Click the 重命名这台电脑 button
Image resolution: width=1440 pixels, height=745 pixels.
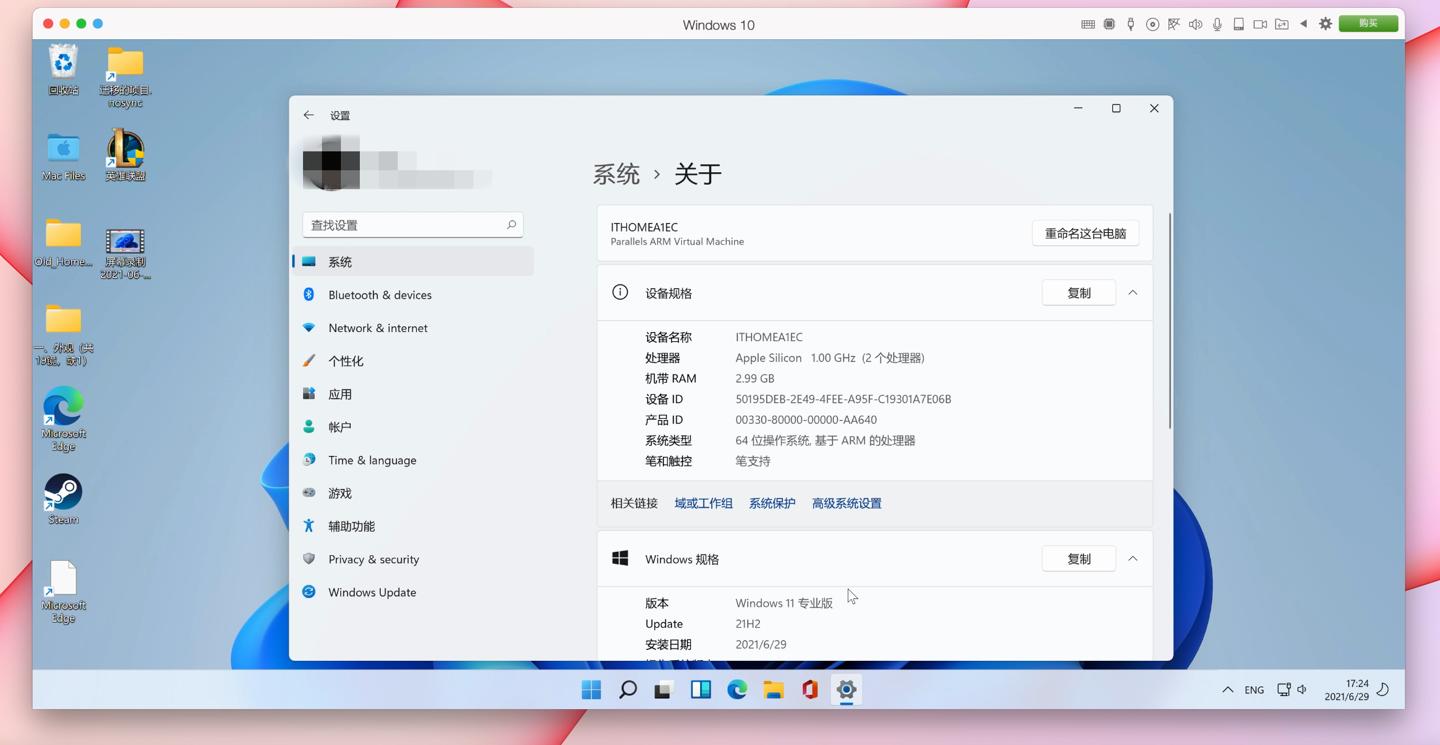(1085, 232)
